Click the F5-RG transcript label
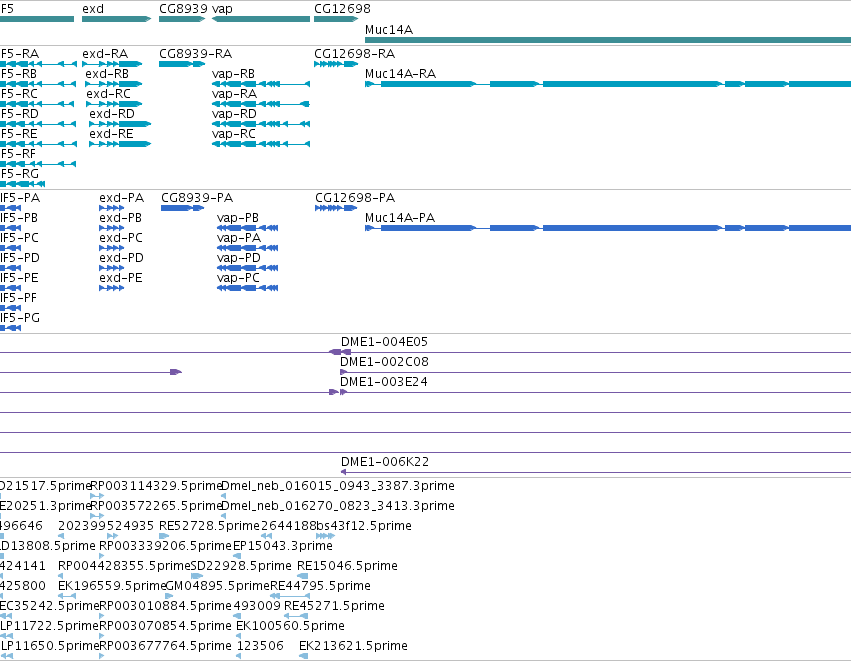Image resolution: width=851 pixels, height=661 pixels. click(x=20, y=174)
